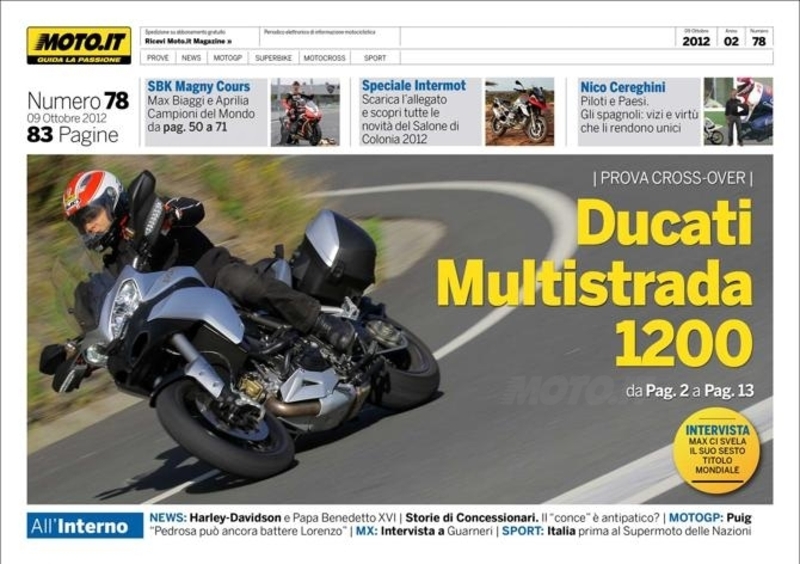
Task: Open the Harley-Davidson news item
Action: coord(272,518)
